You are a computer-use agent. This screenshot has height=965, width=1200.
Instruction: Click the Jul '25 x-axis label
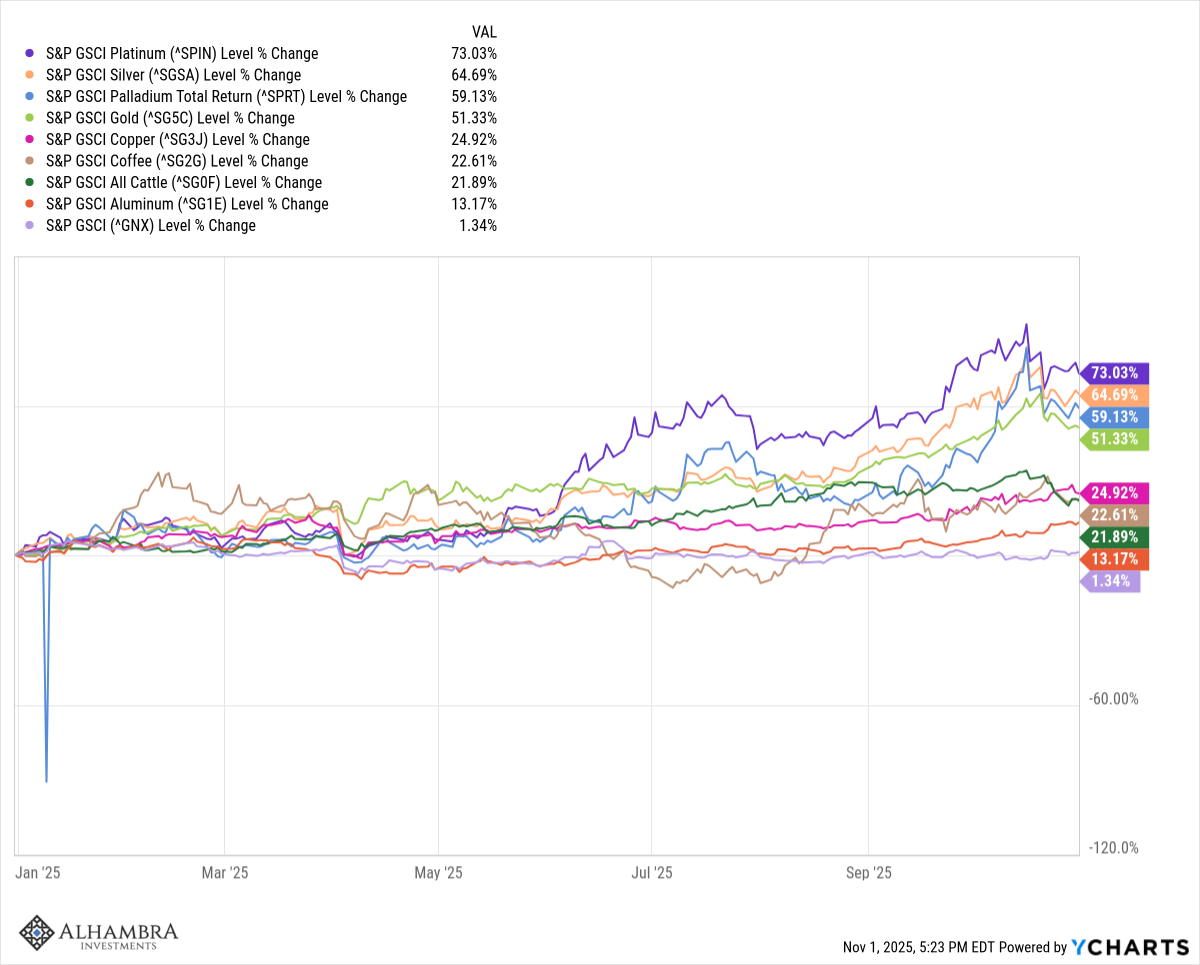(x=652, y=873)
